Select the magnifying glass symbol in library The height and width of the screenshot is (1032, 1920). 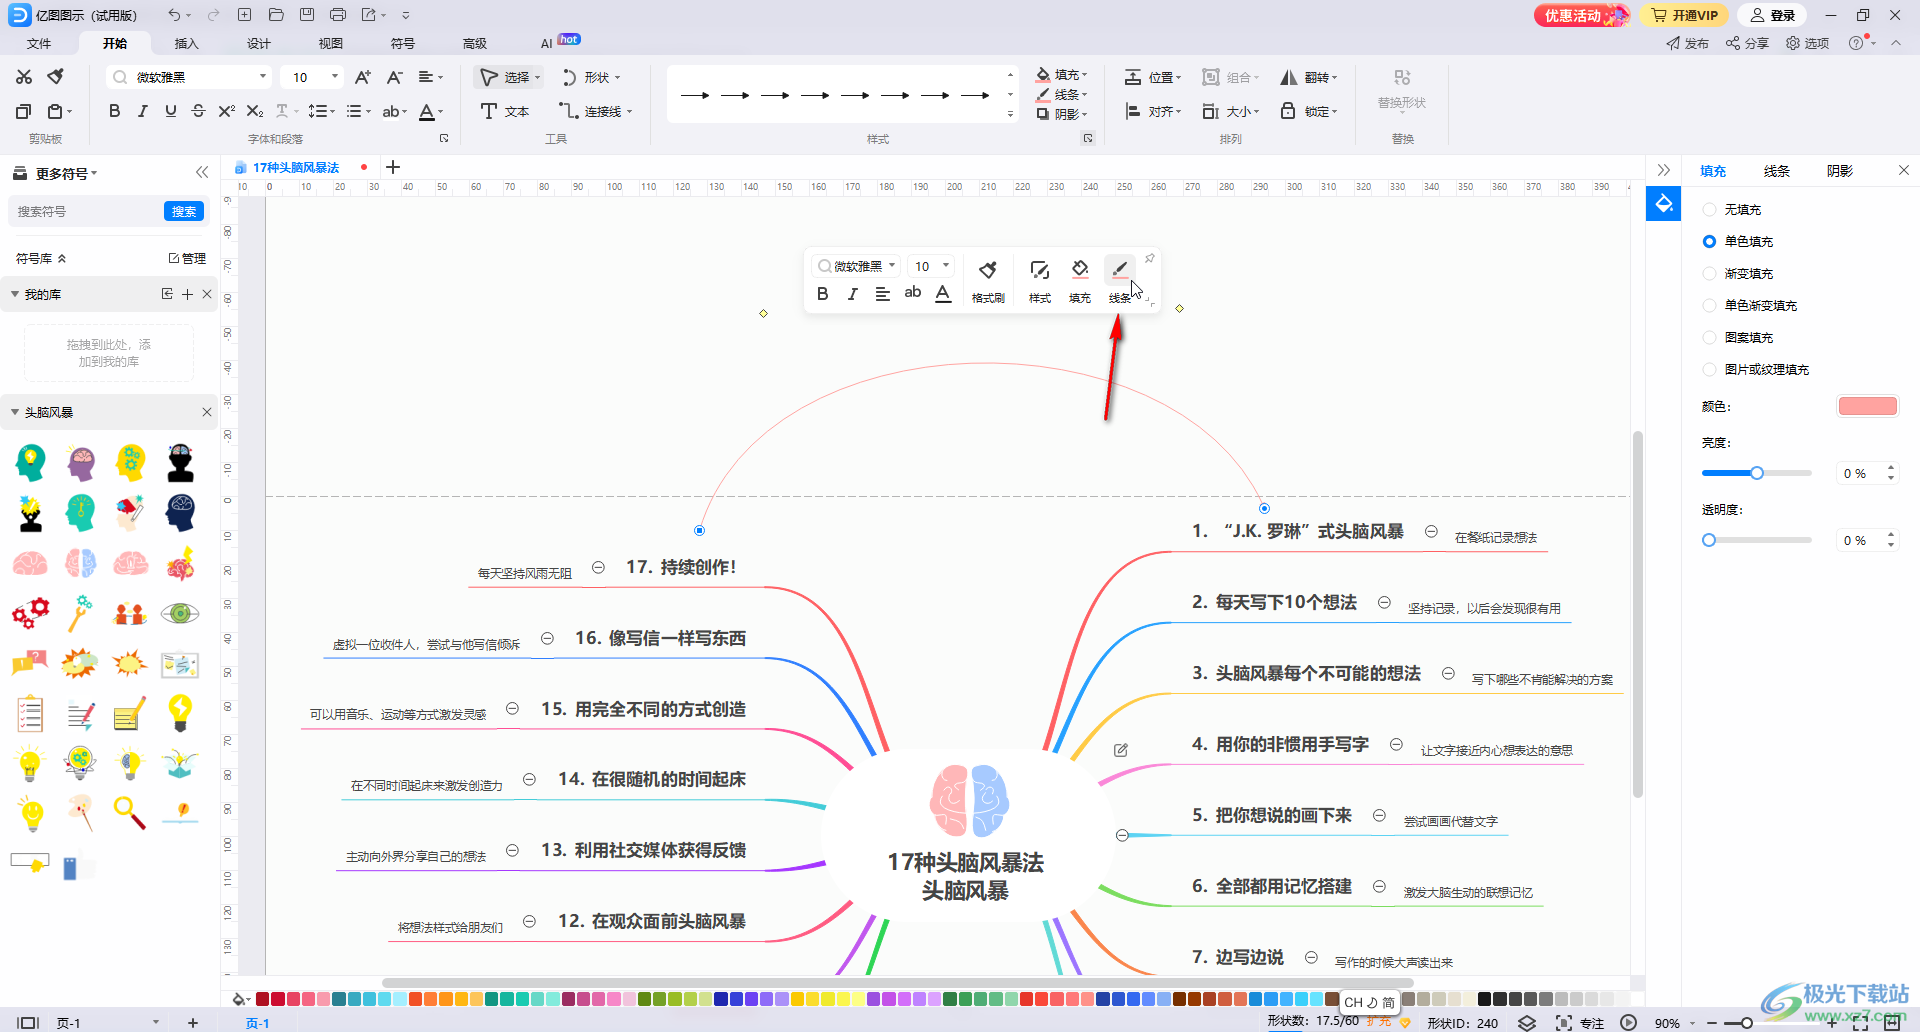coord(130,812)
